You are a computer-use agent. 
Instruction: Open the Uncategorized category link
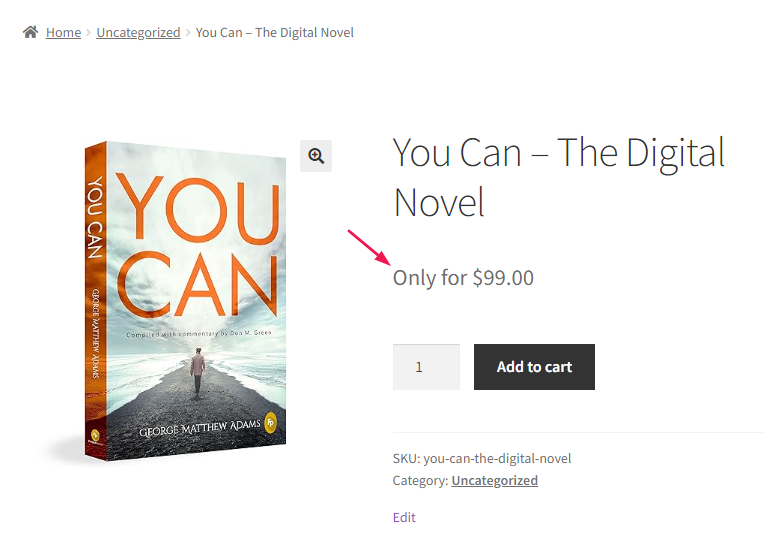click(x=494, y=481)
